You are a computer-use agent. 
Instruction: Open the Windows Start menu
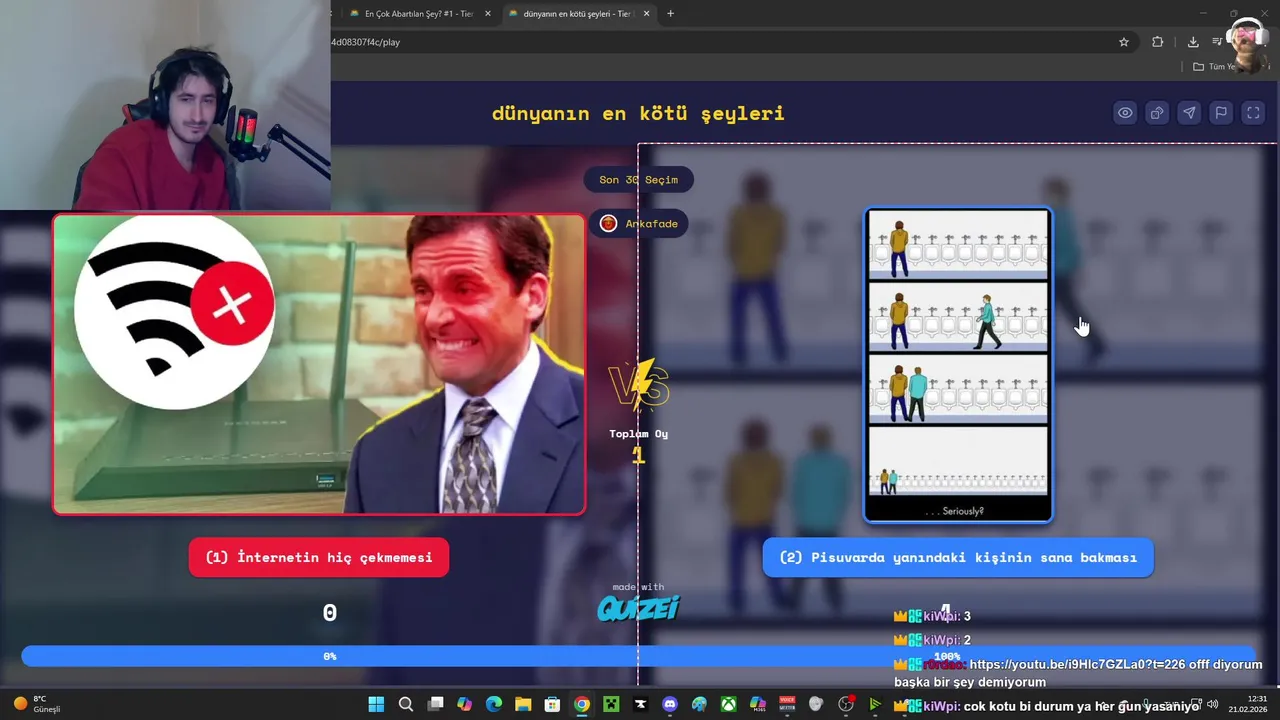point(376,704)
